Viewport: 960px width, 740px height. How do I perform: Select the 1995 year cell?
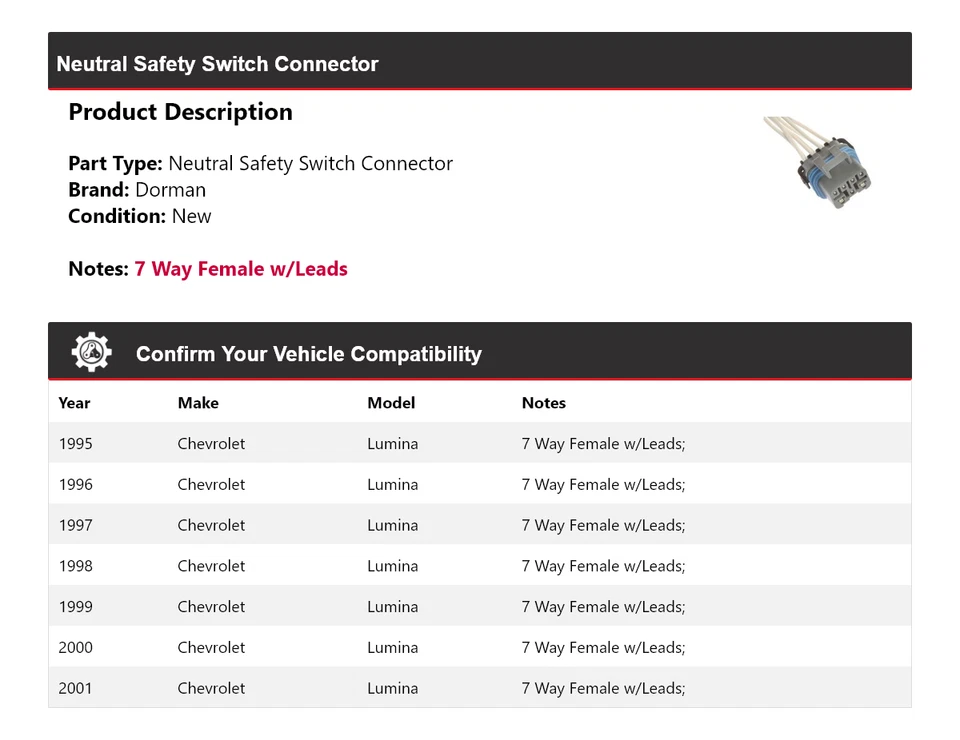point(75,444)
